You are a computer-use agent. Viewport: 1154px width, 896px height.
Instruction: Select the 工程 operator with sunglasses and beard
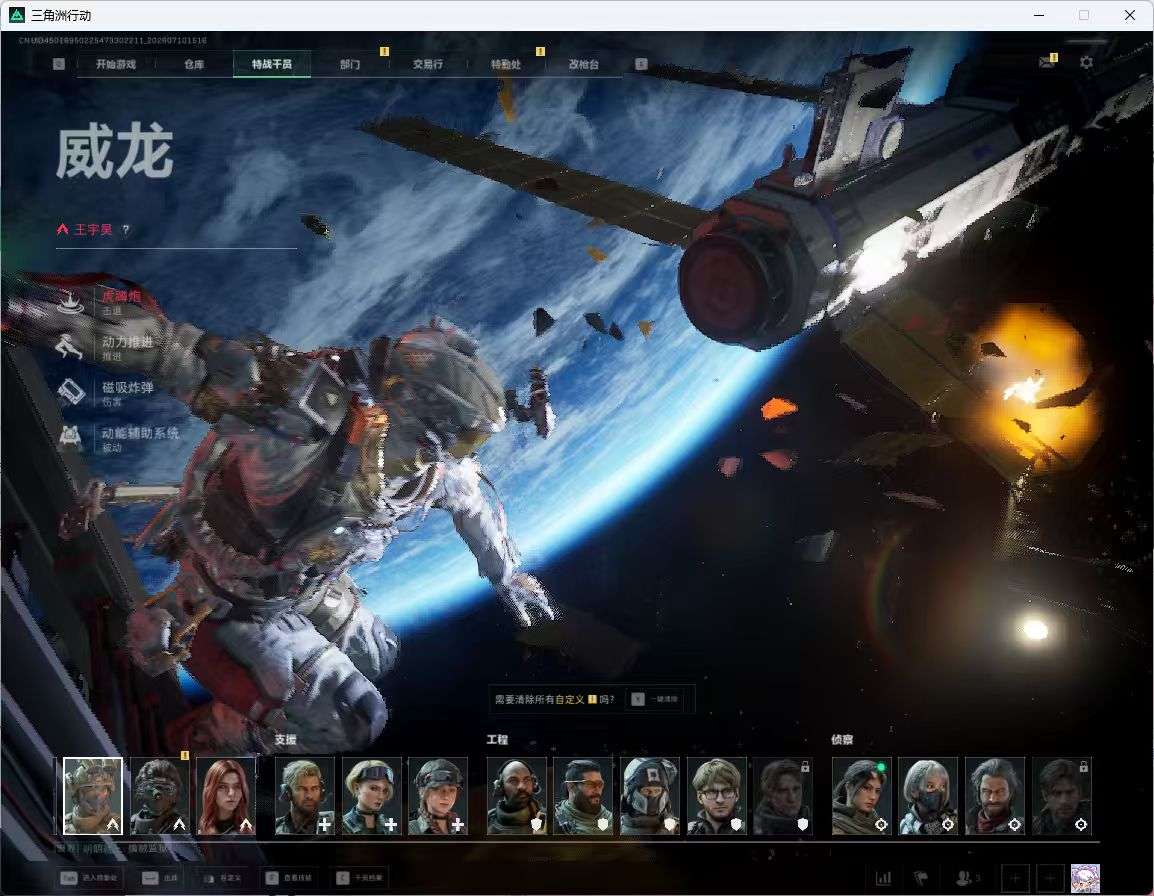[x=583, y=796]
